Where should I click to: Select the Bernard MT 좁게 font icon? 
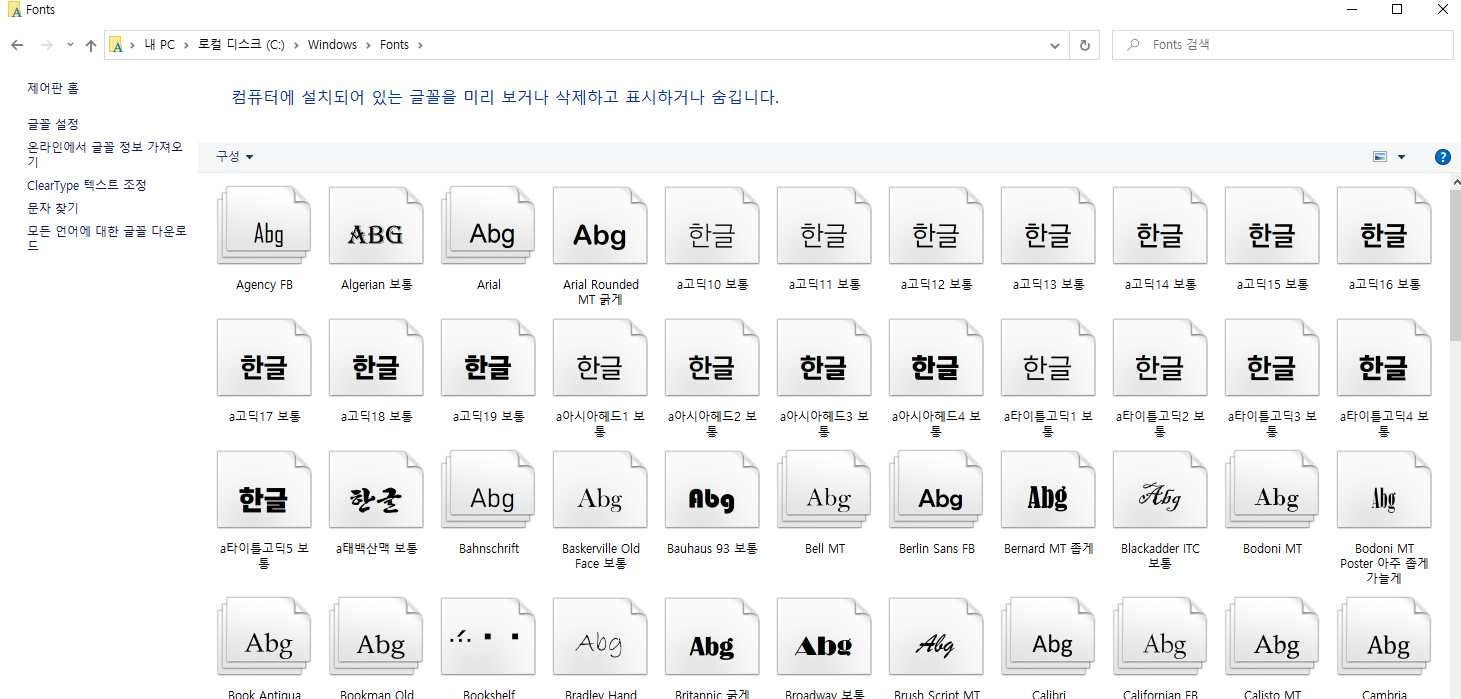1048,490
